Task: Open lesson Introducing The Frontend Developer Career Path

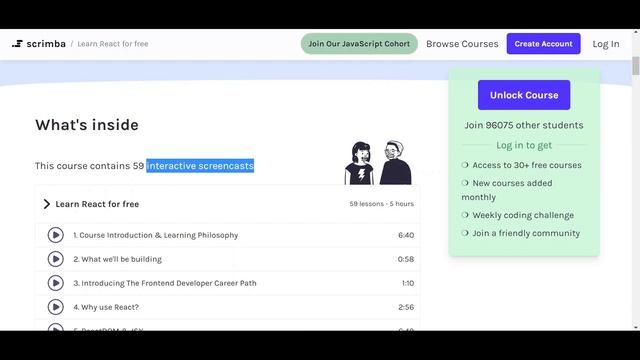Action: [165, 283]
